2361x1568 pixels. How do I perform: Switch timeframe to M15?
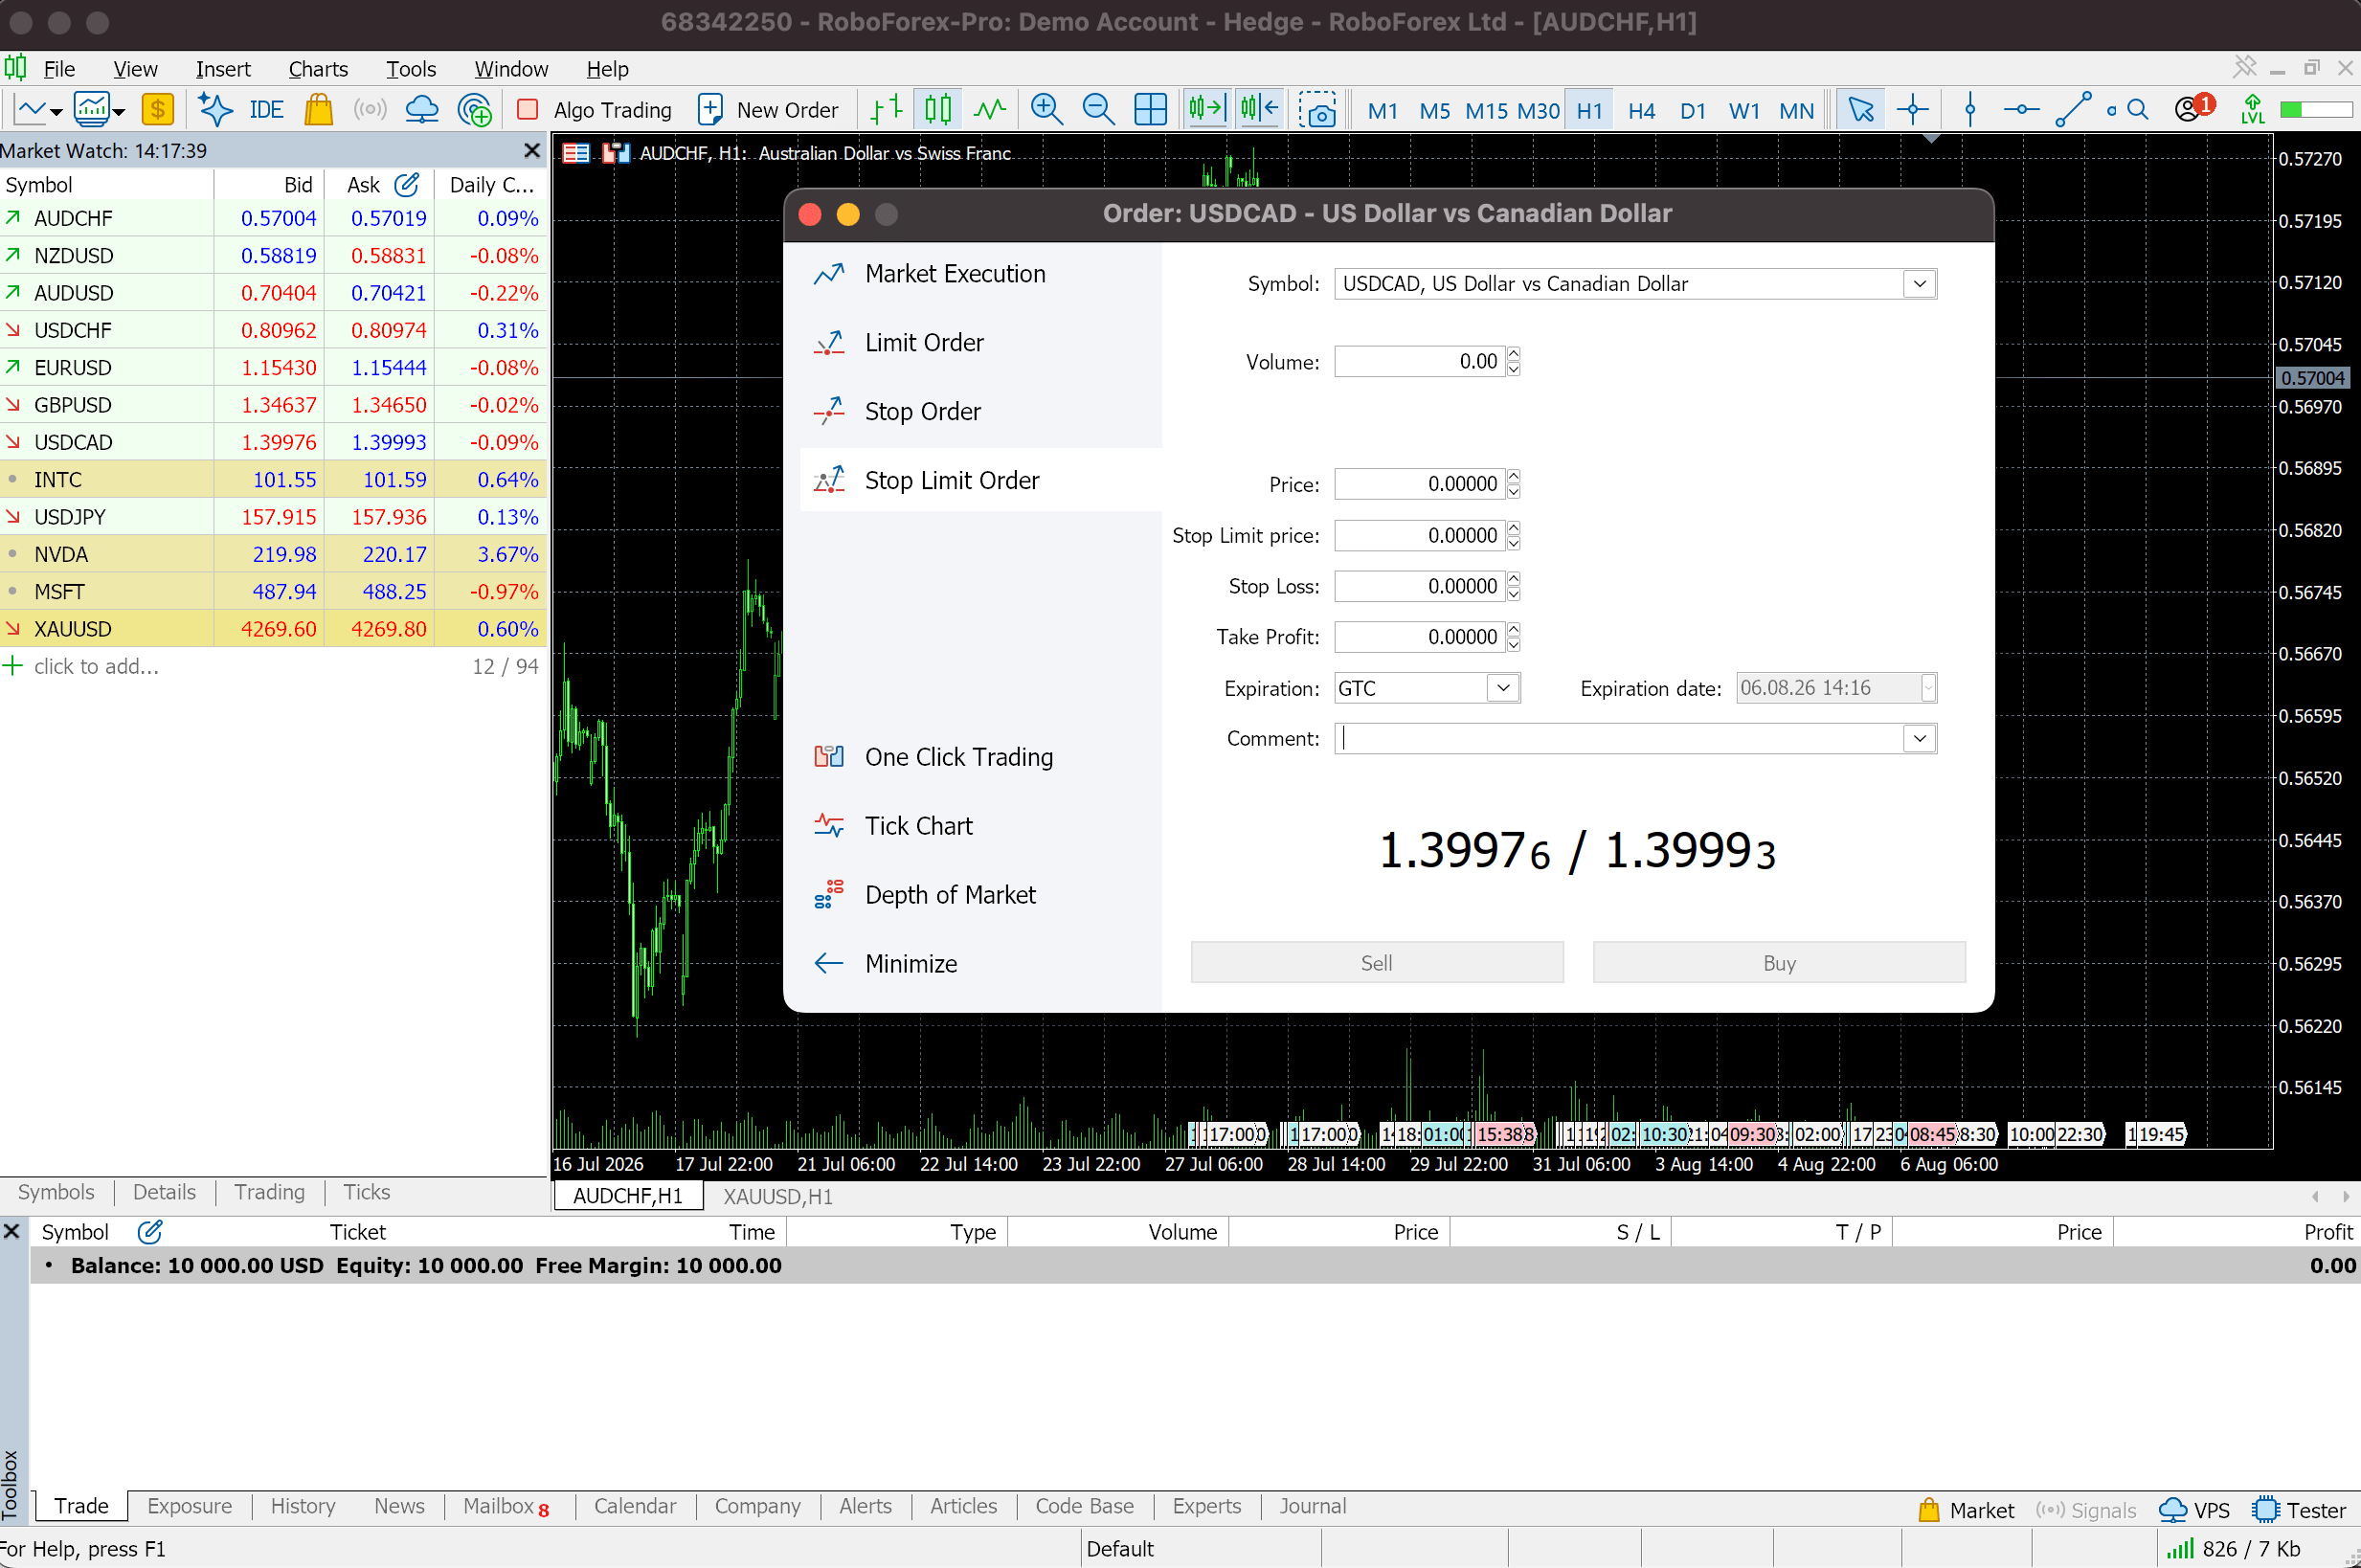click(x=1486, y=110)
